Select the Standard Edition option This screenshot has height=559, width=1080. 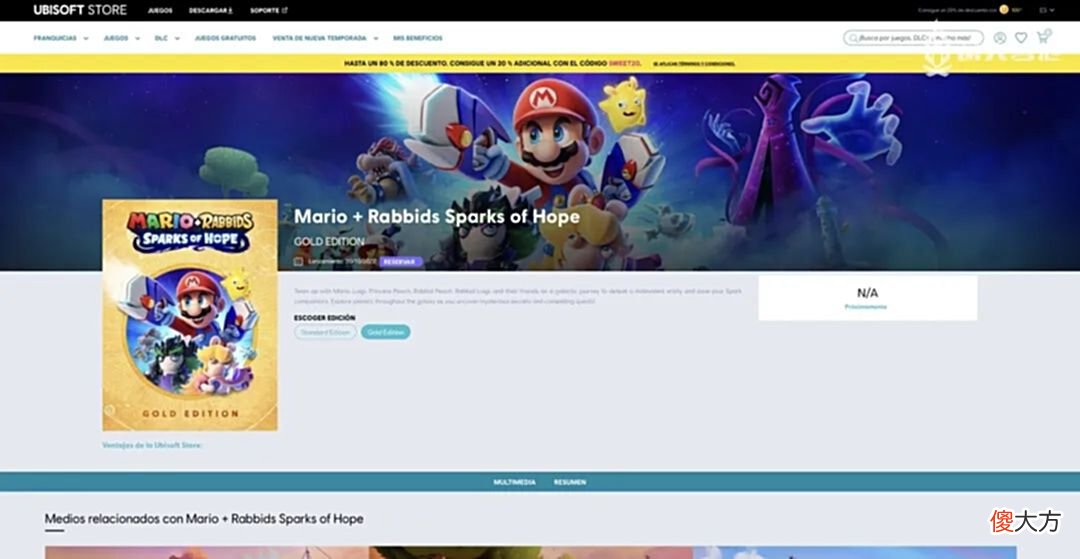(325, 332)
